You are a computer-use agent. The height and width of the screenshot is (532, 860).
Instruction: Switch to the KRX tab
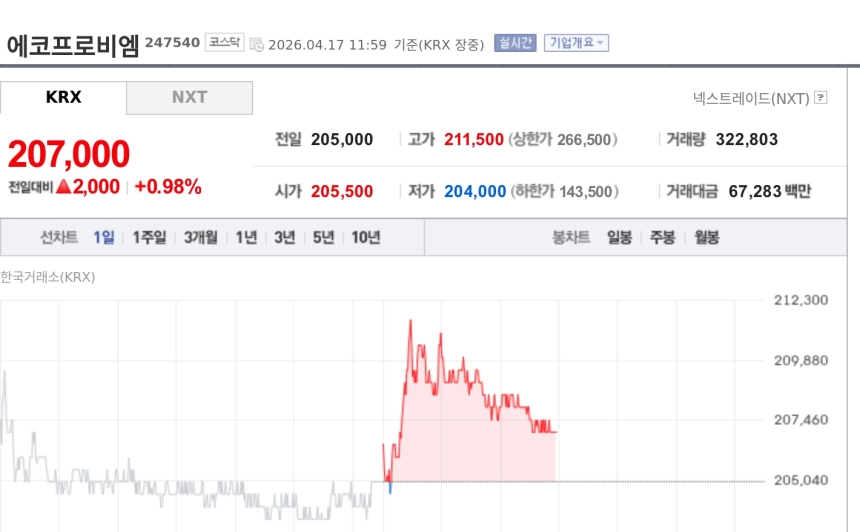click(64, 98)
